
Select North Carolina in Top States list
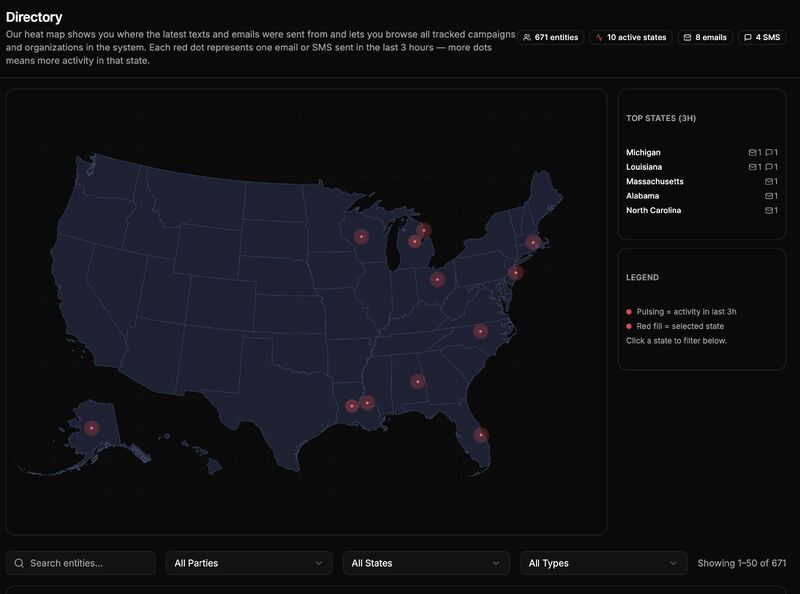(x=702, y=210)
